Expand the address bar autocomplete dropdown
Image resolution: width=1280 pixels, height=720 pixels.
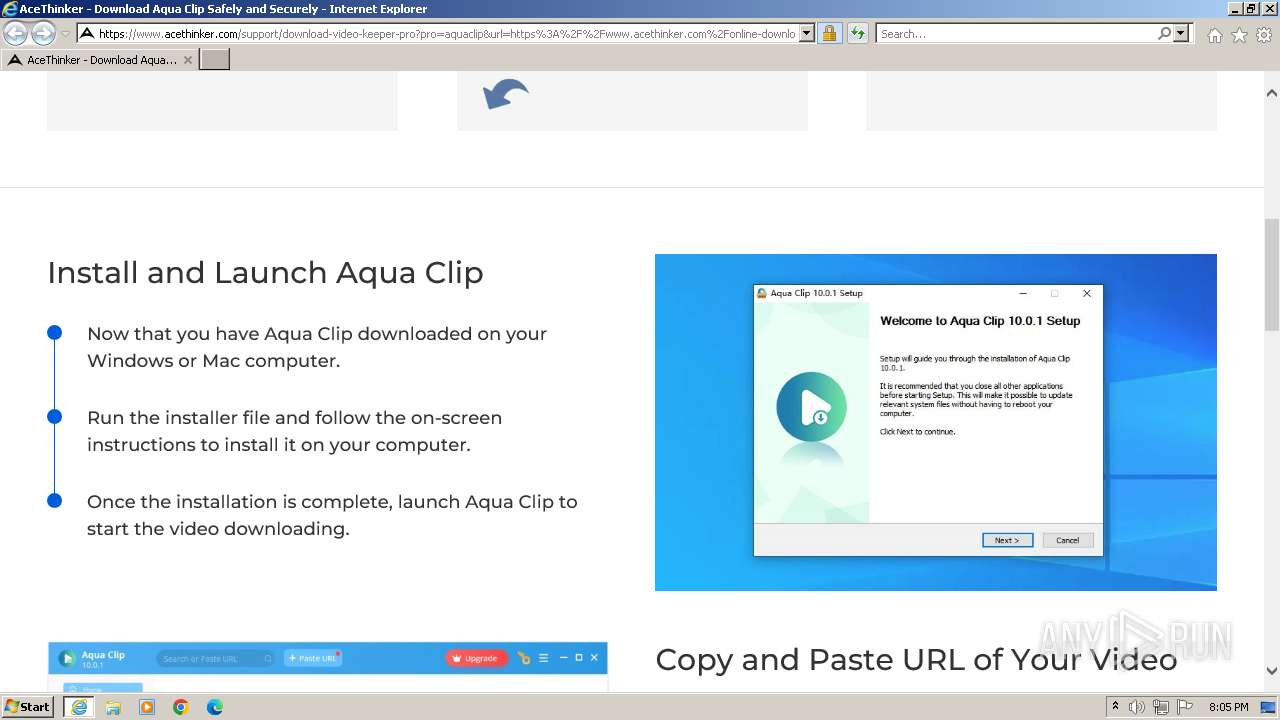[807, 34]
